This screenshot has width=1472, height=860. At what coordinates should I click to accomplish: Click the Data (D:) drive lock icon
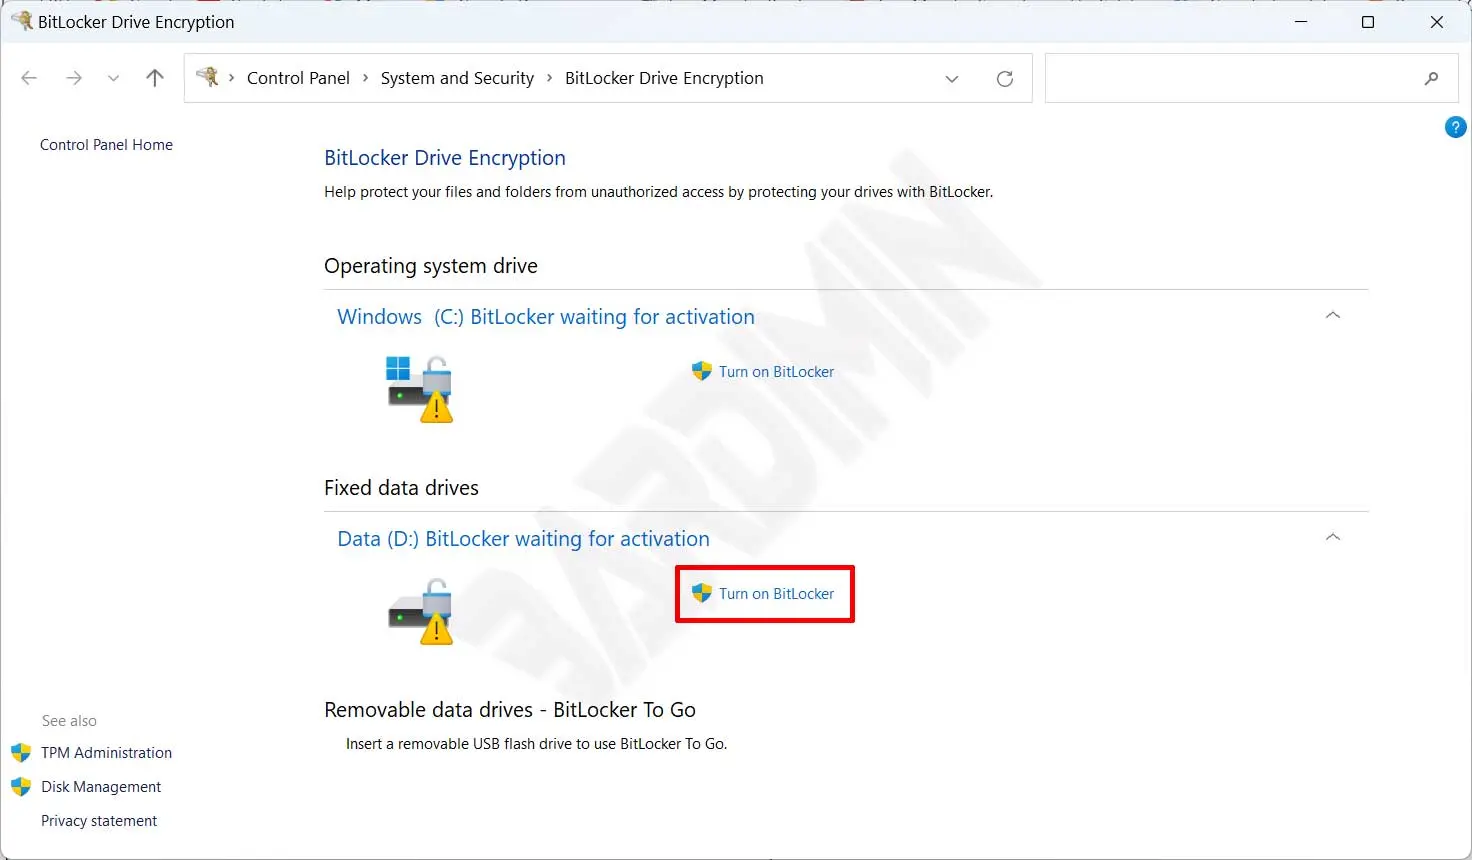pyautogui.click(x=420, y=610)
